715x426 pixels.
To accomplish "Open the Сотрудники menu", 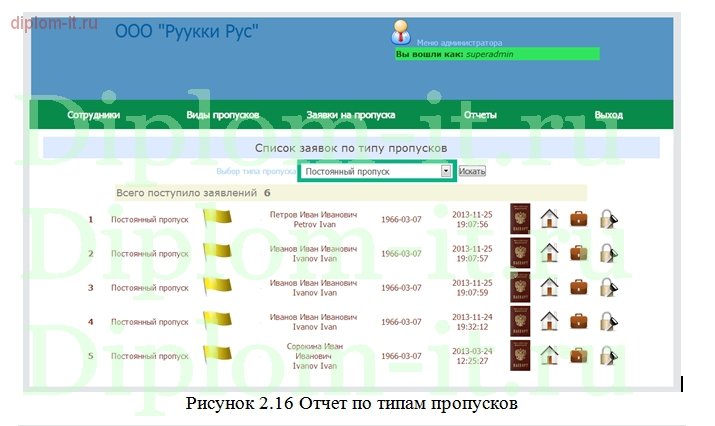I will pos(93,115).
